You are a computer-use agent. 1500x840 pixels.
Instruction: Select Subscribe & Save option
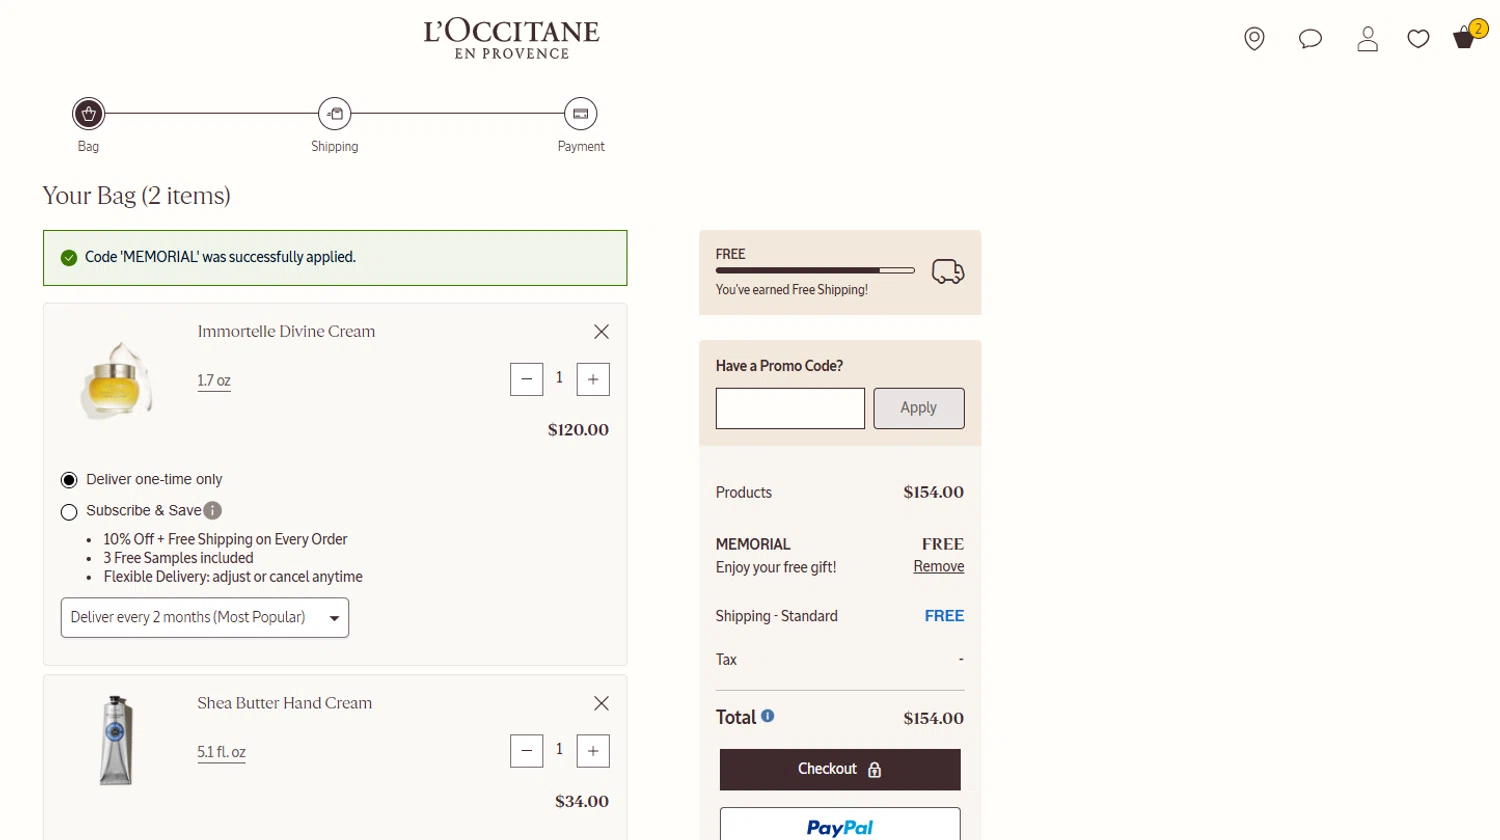pyautogui.click(x=69, y=512)
